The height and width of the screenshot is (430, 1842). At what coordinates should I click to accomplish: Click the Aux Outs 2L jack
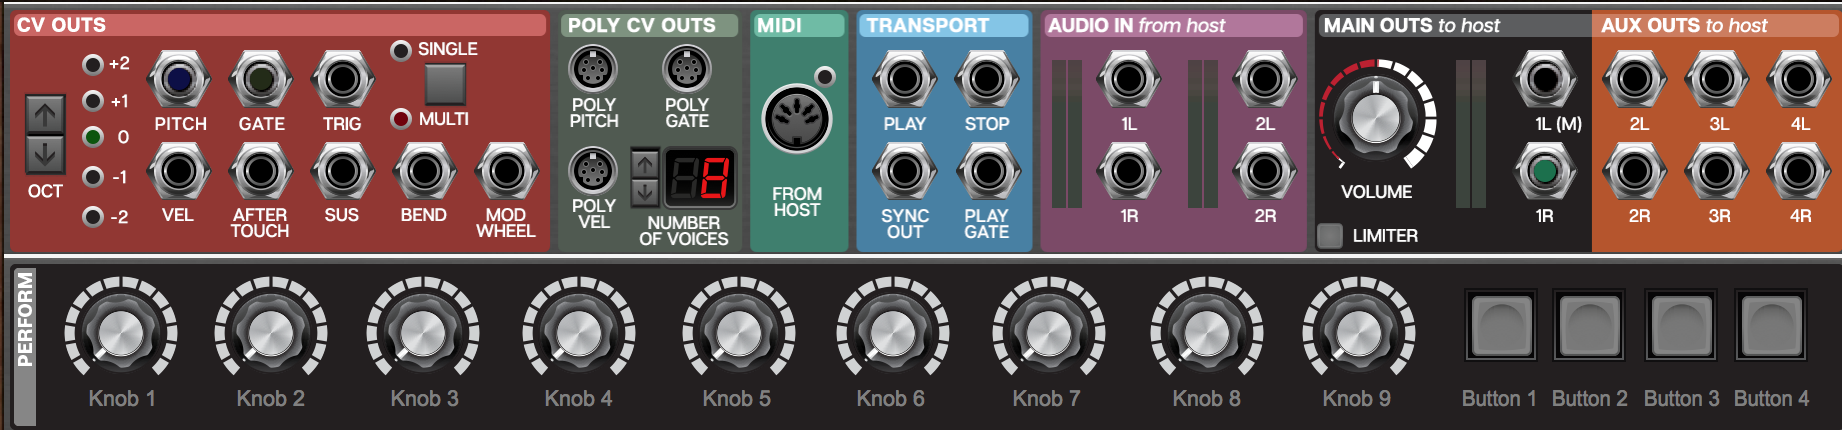(x=1635, y=79)
